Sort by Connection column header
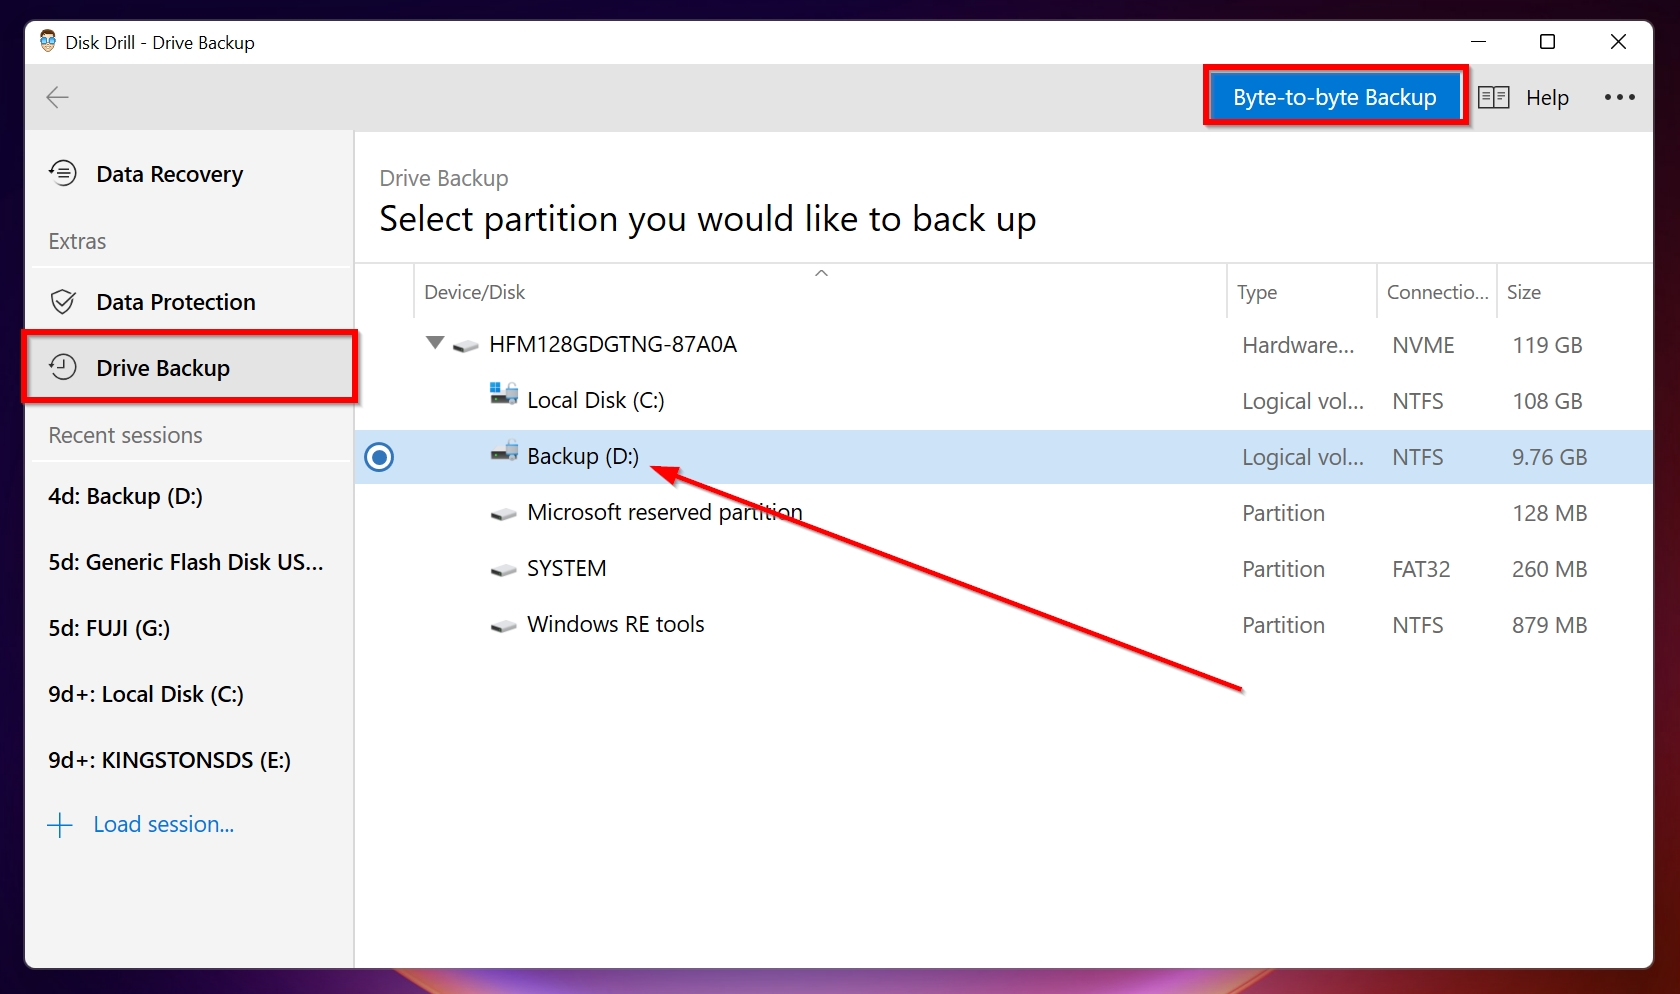 point(1437,292)
